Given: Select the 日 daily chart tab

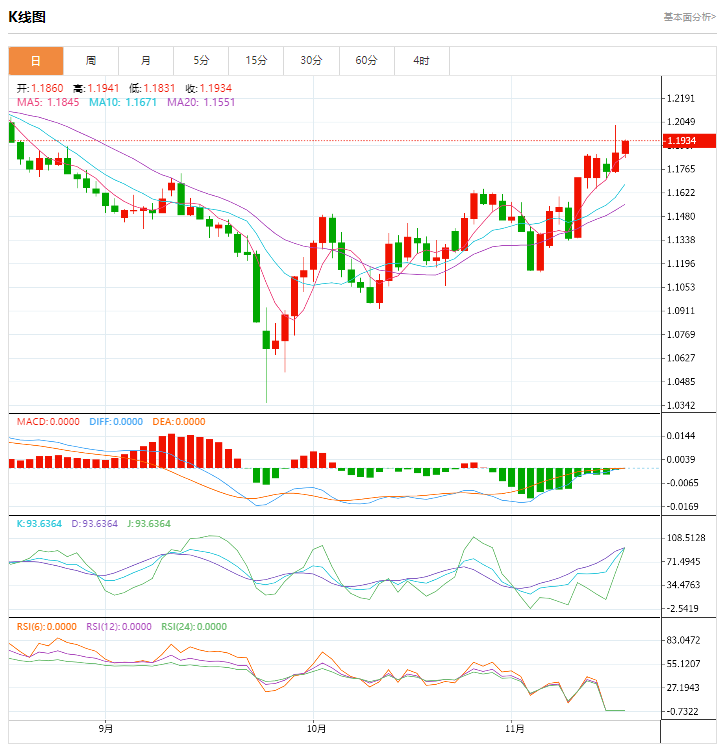Looking at the screenshot, I should (x=36, y=61).
